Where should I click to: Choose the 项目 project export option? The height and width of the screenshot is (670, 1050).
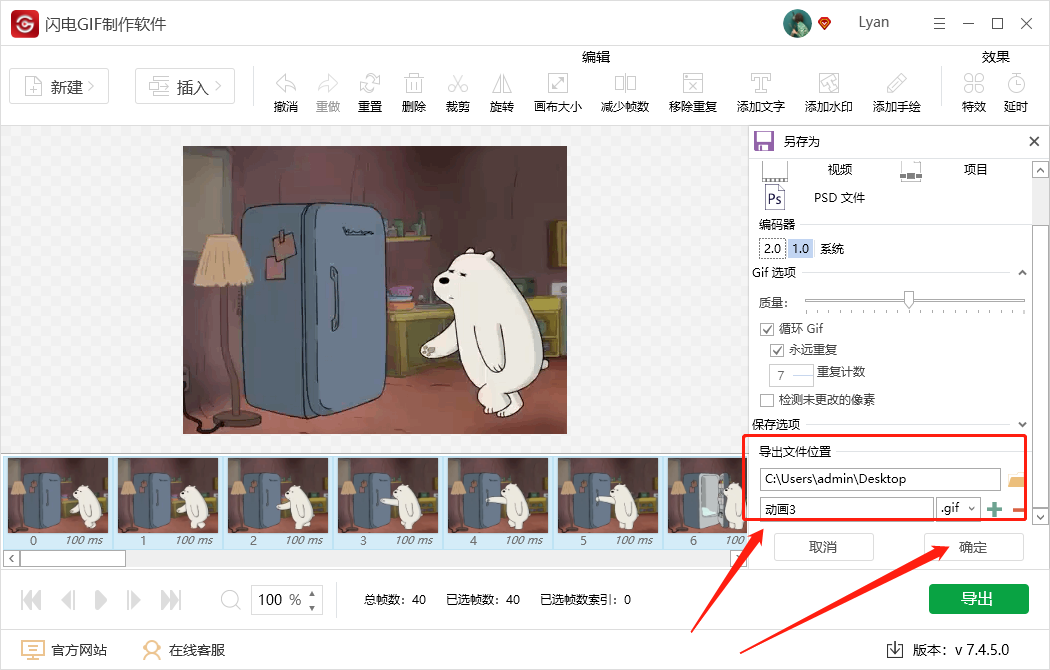(975, 169)
